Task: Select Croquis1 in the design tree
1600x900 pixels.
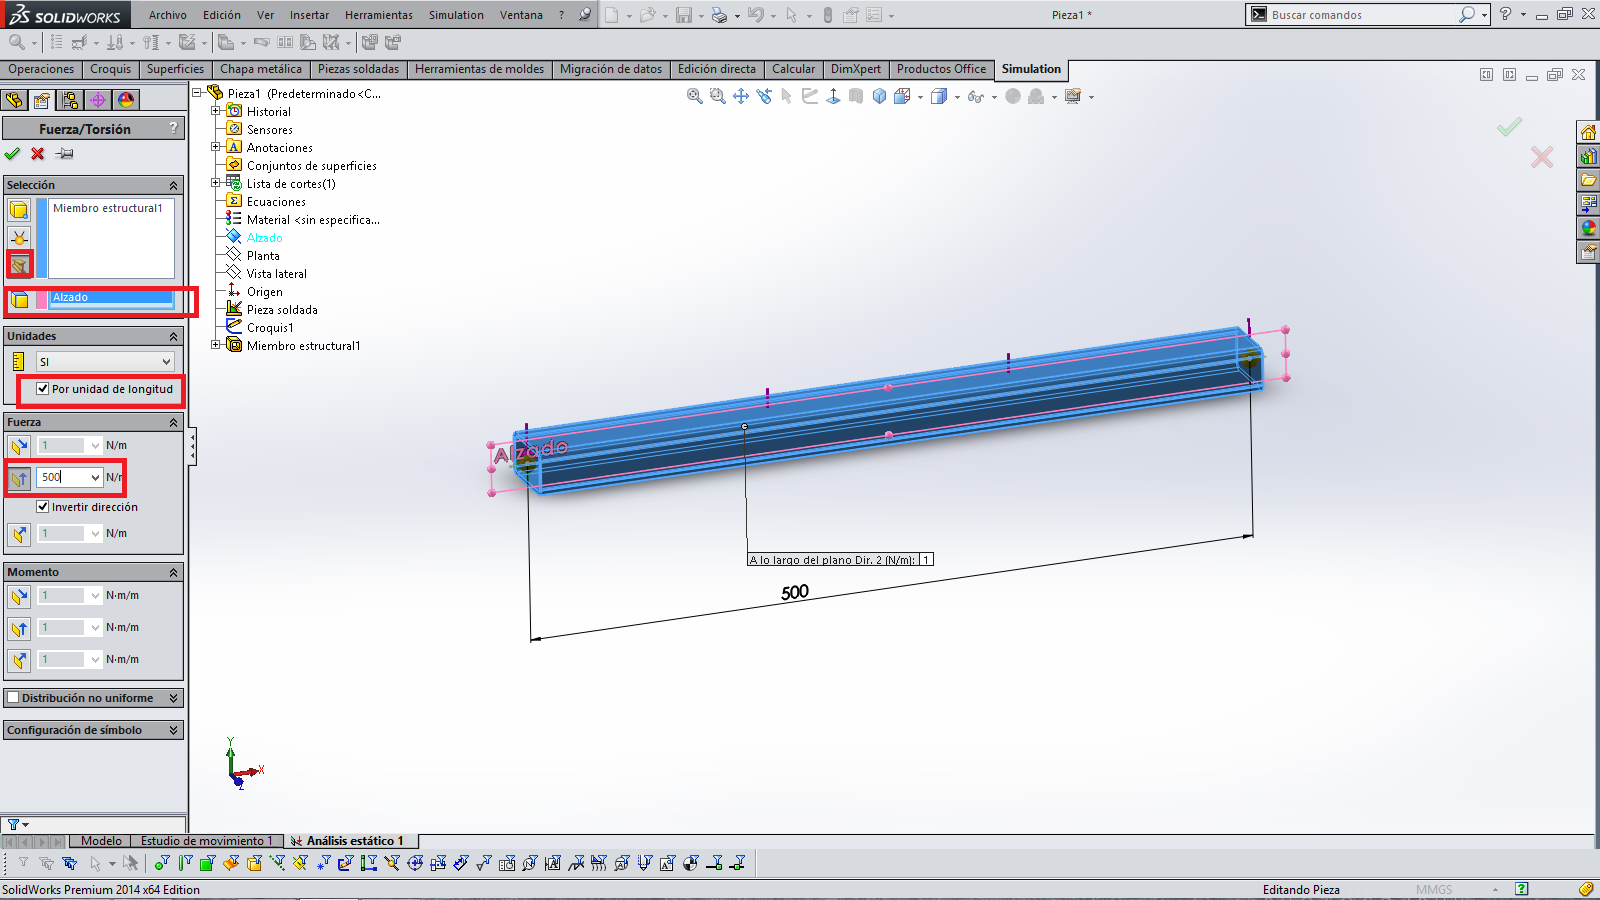Action: click(x=270, y=328)
